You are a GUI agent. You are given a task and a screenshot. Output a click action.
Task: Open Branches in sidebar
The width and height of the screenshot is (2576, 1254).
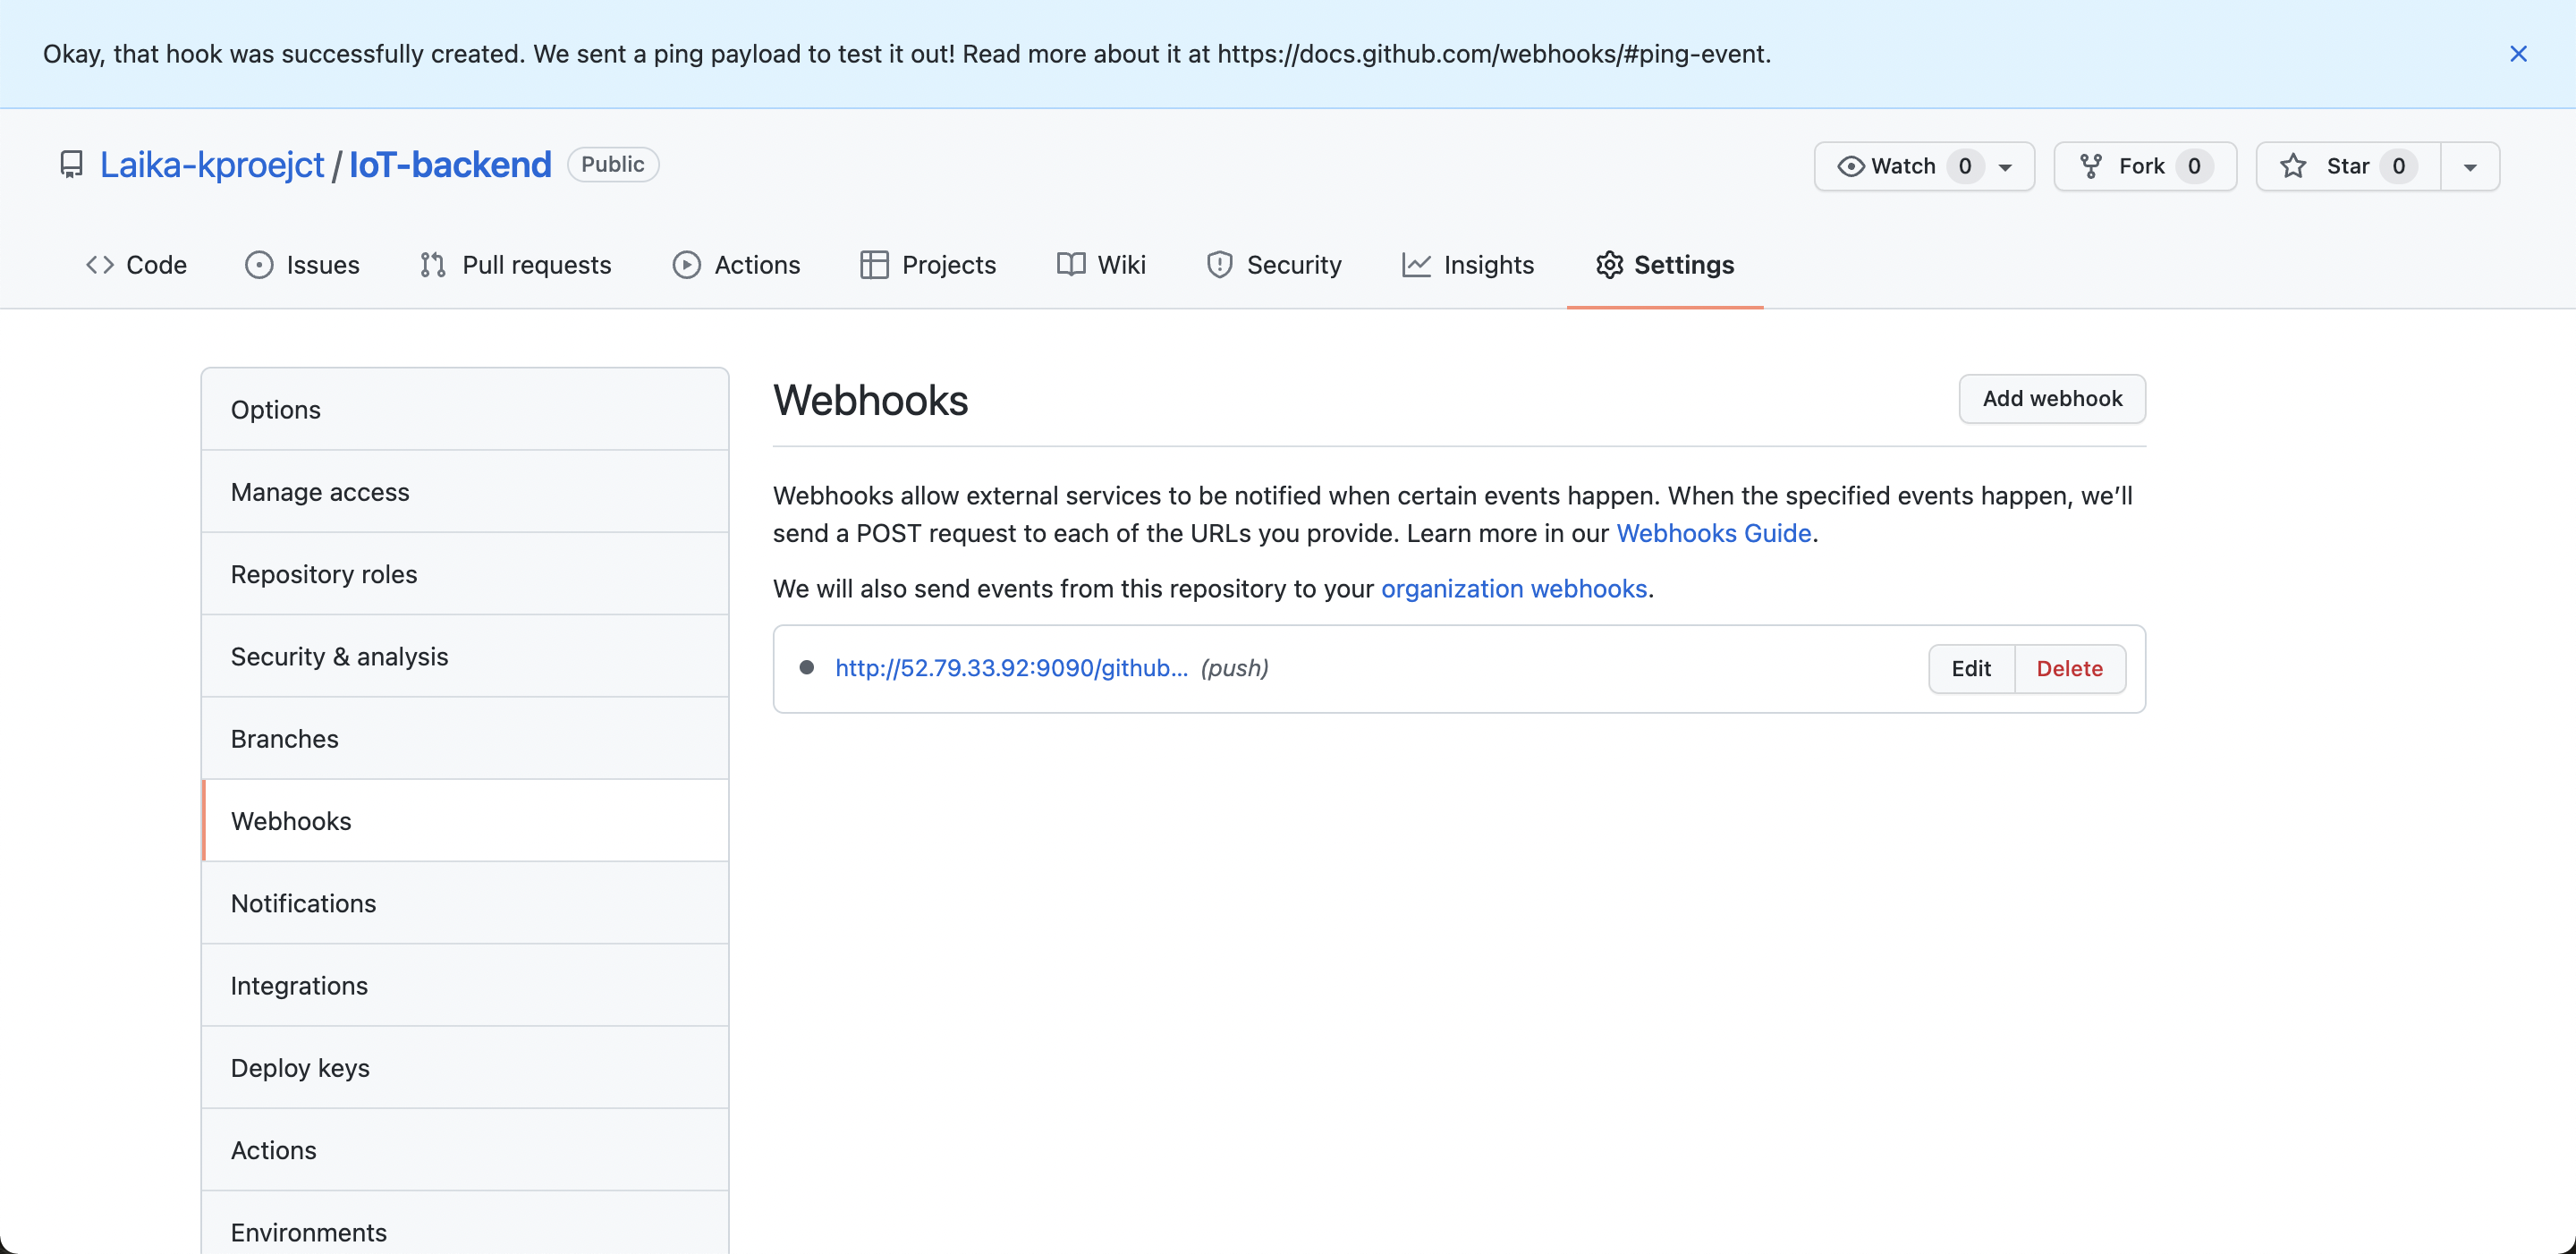click(x=465, y=738)
